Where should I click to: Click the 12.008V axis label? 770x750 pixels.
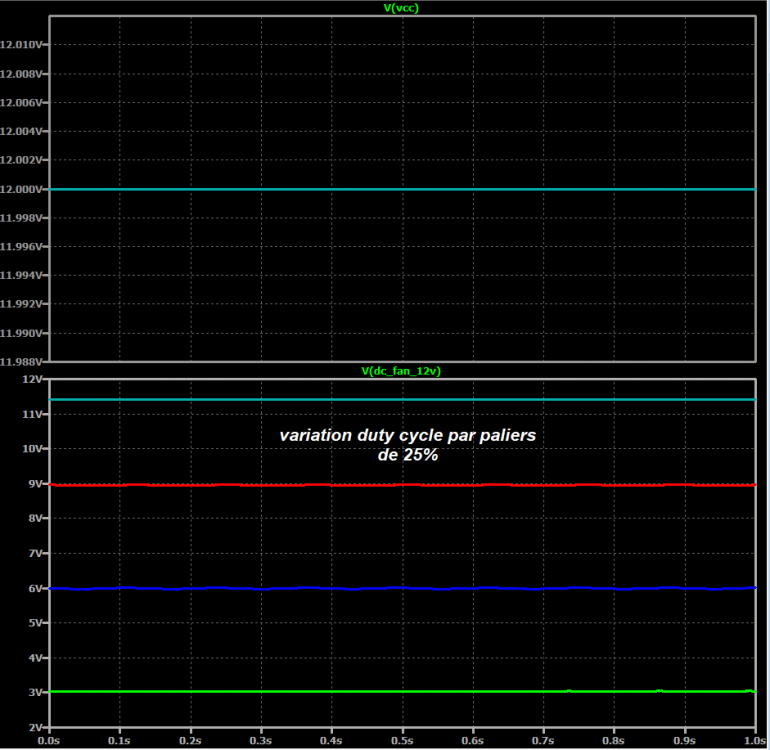pyautogui.click(x=21, y=74)
